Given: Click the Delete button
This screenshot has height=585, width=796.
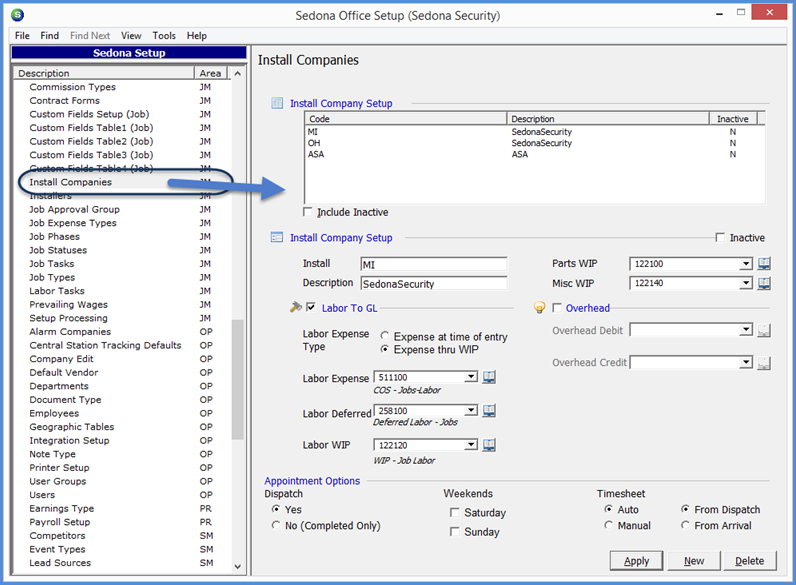Looking at the screenshot, I should tap(750, 561).
